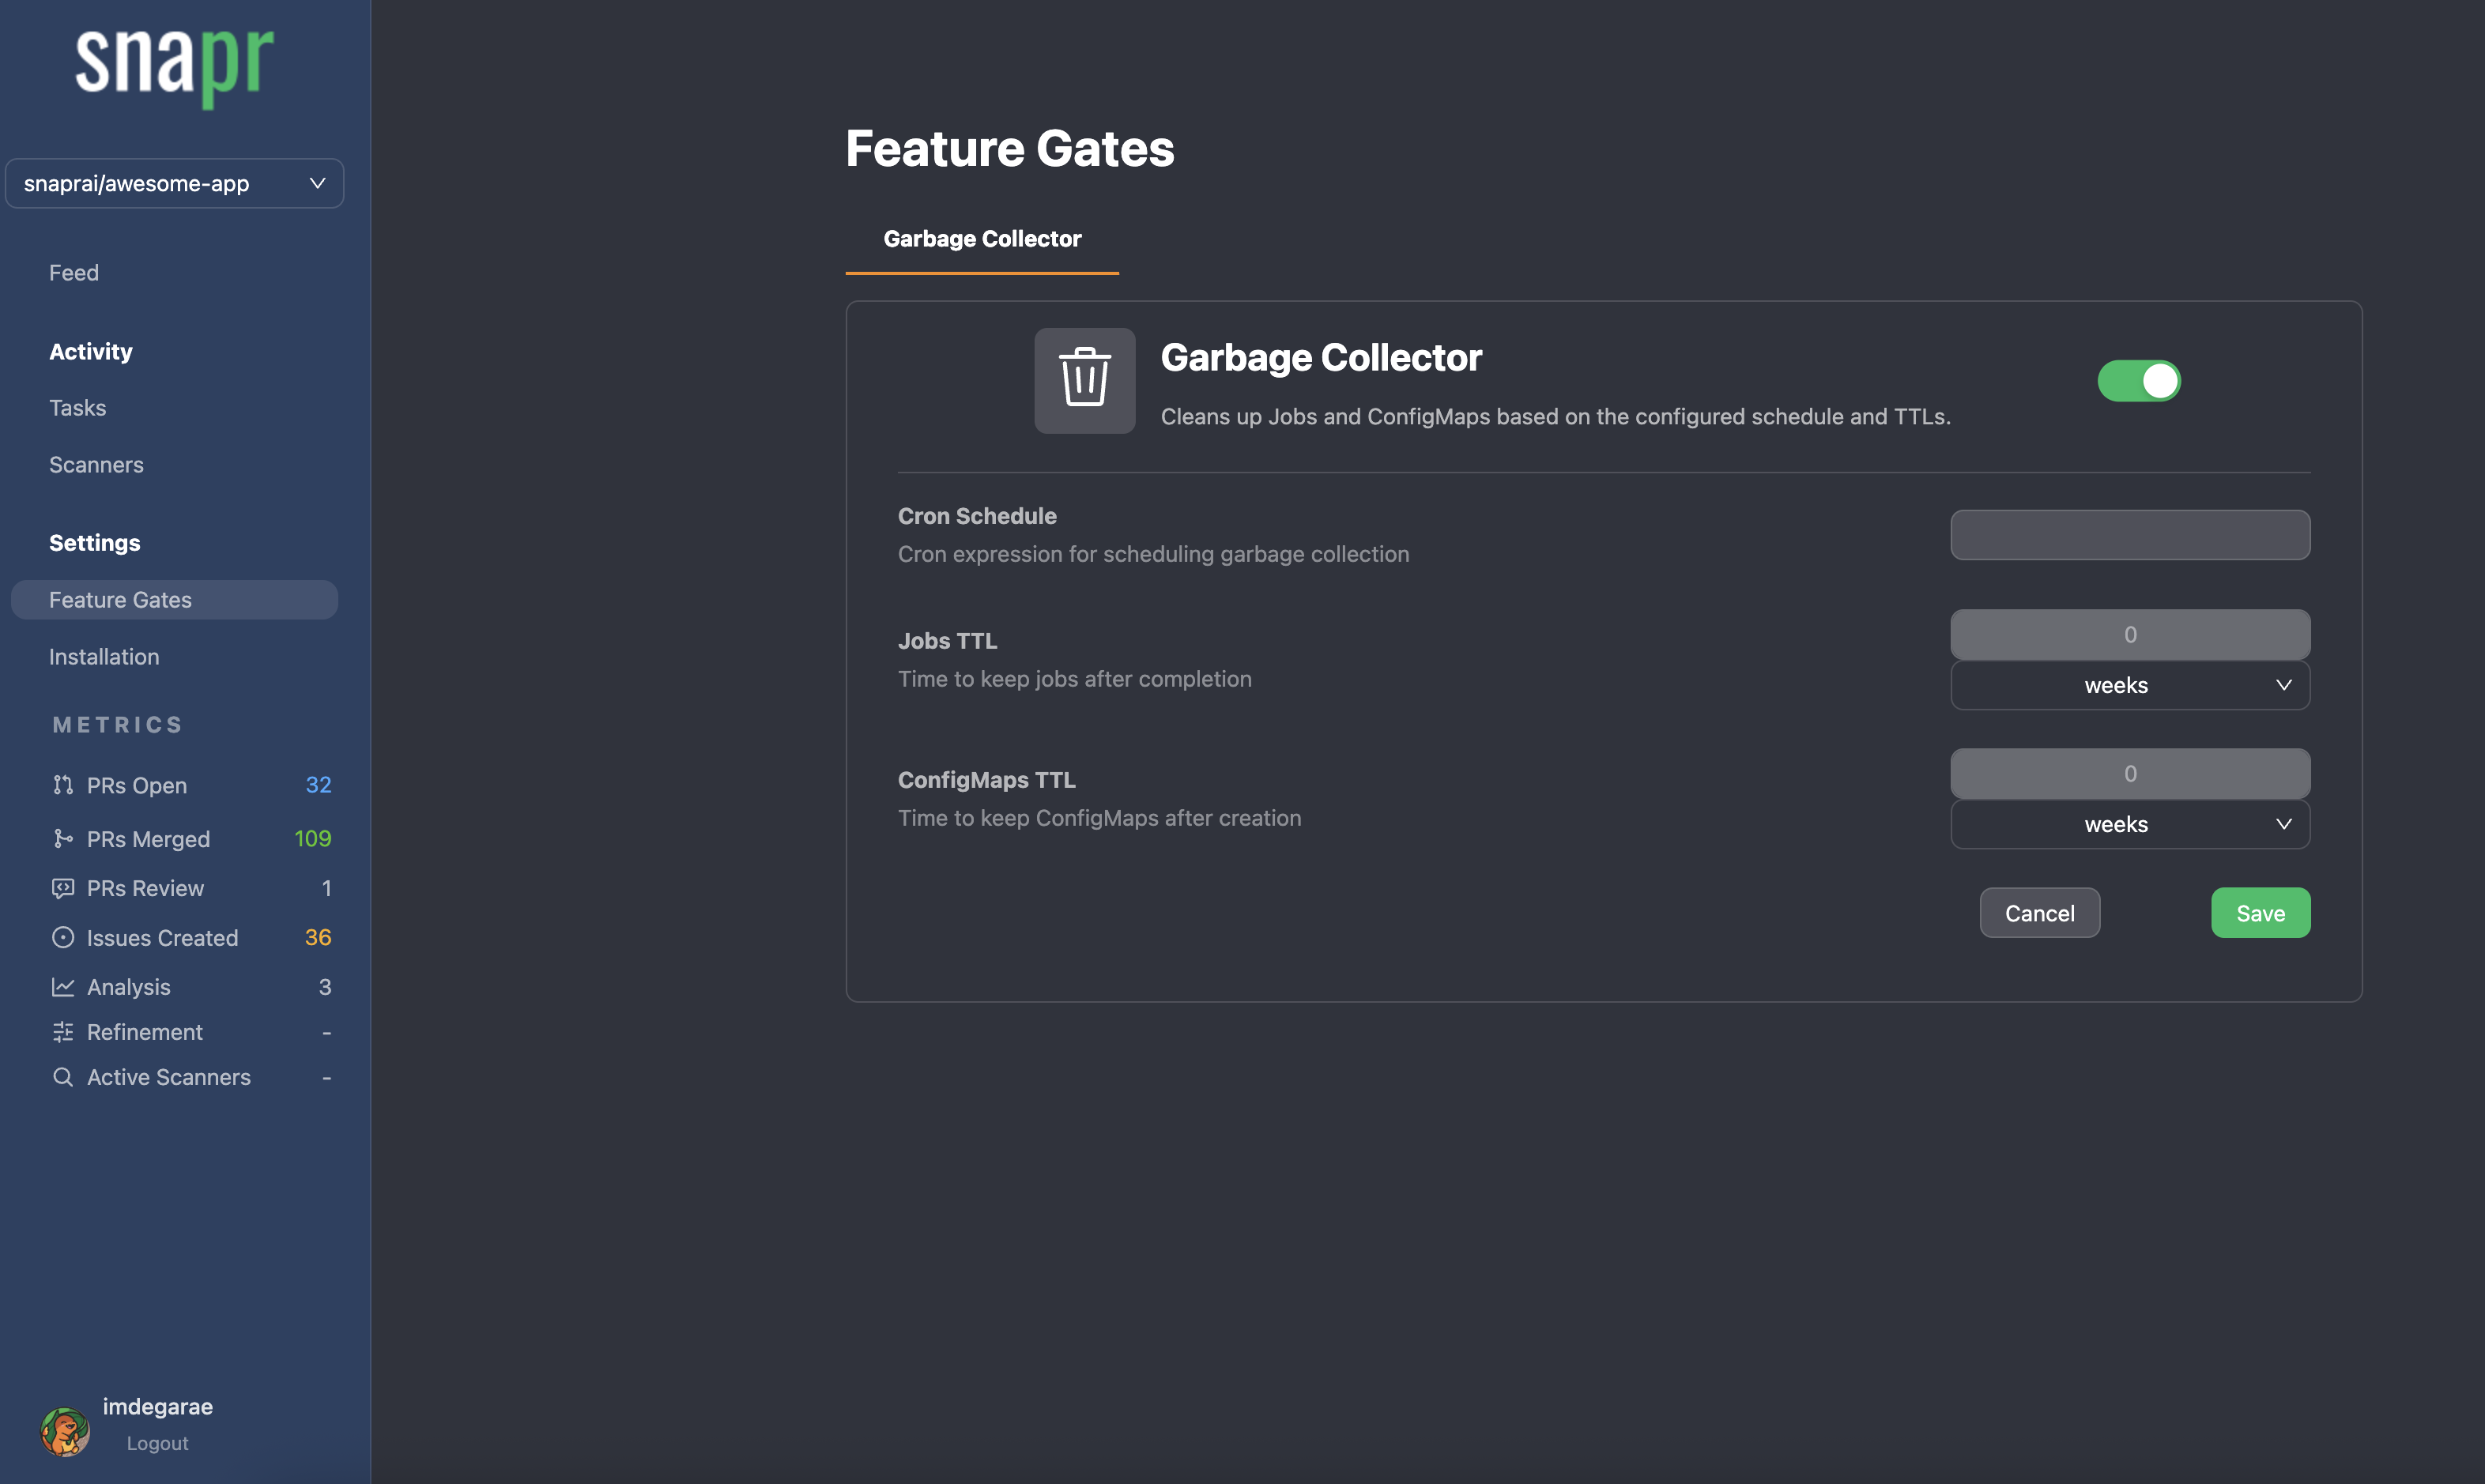Click the Active Scanners magnifier icon
2485x1484 pixels.
coord(63,1077)
